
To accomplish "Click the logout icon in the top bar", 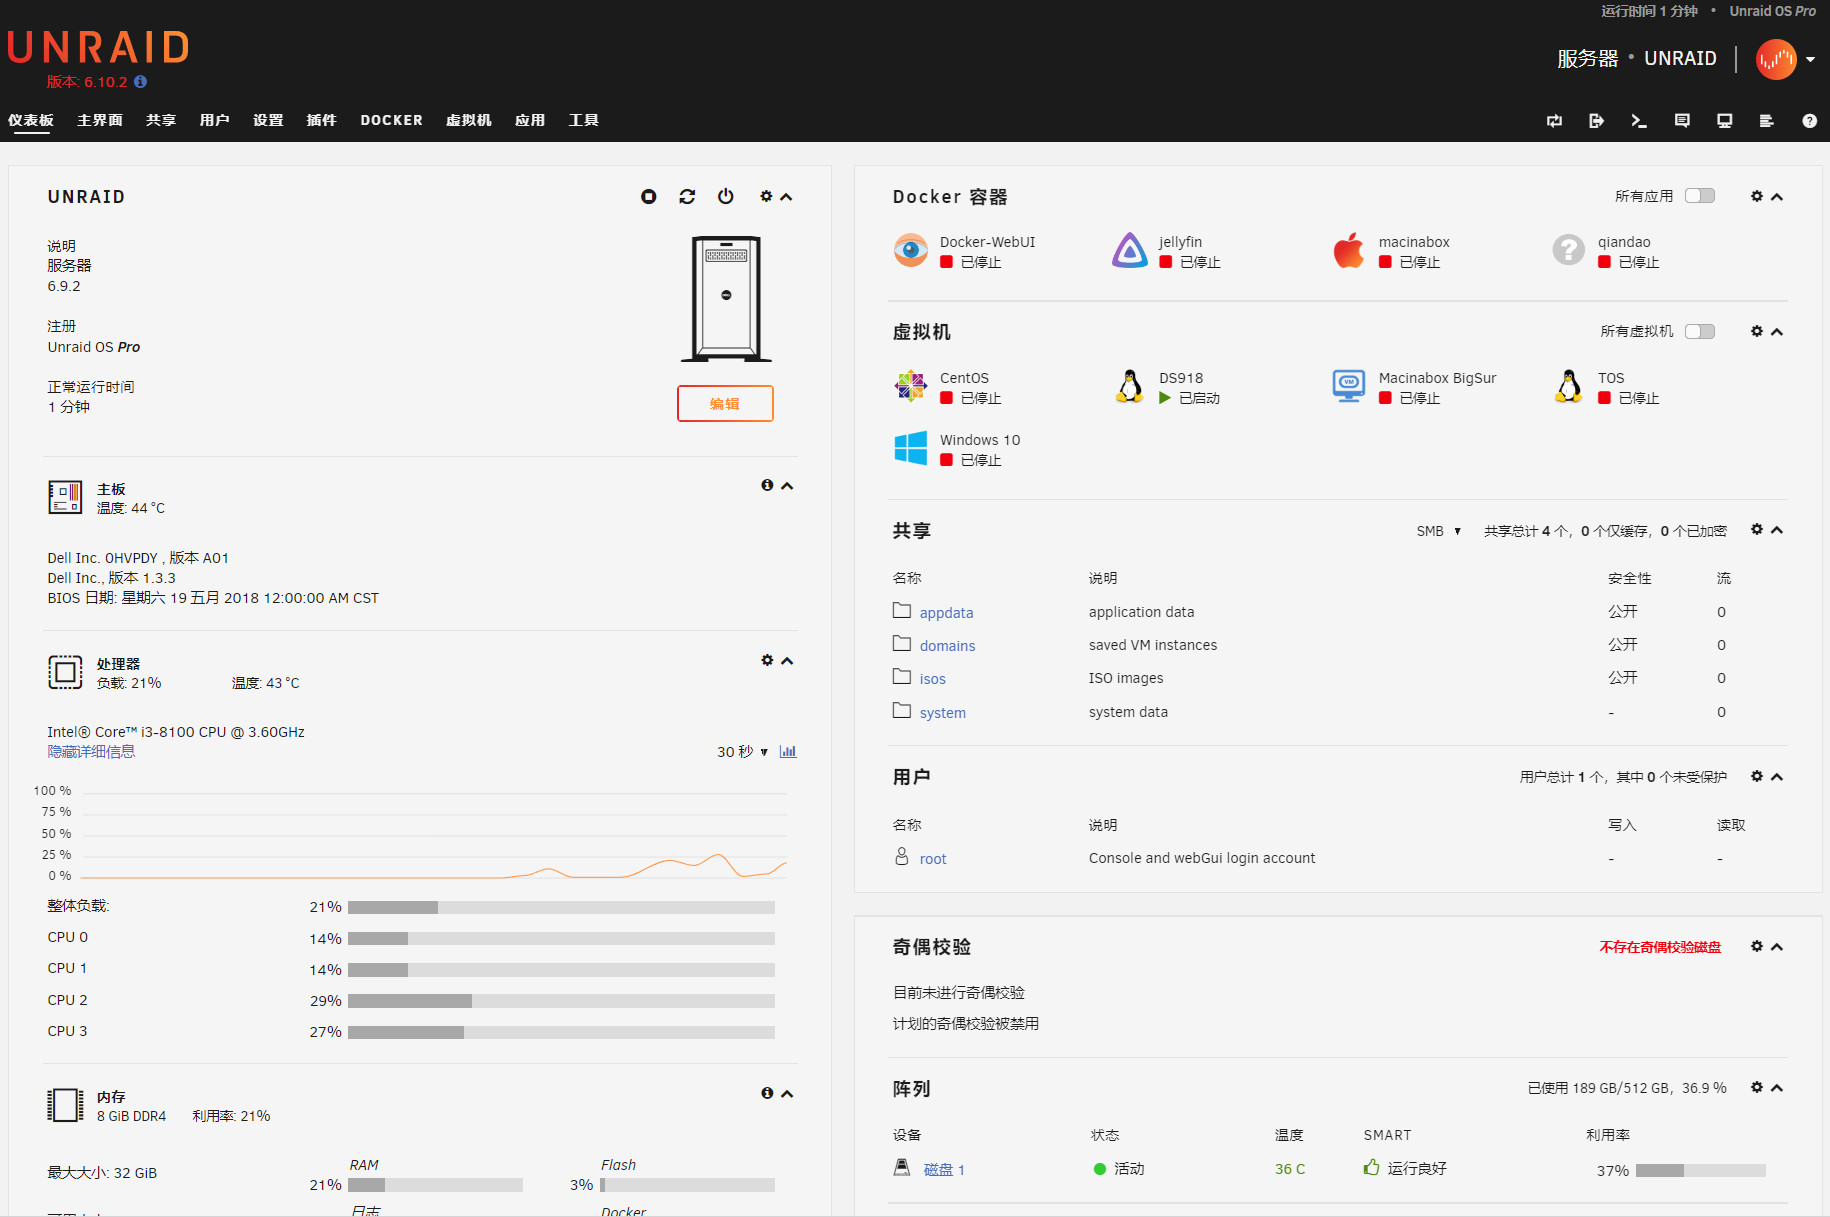I will point(1596,121).
